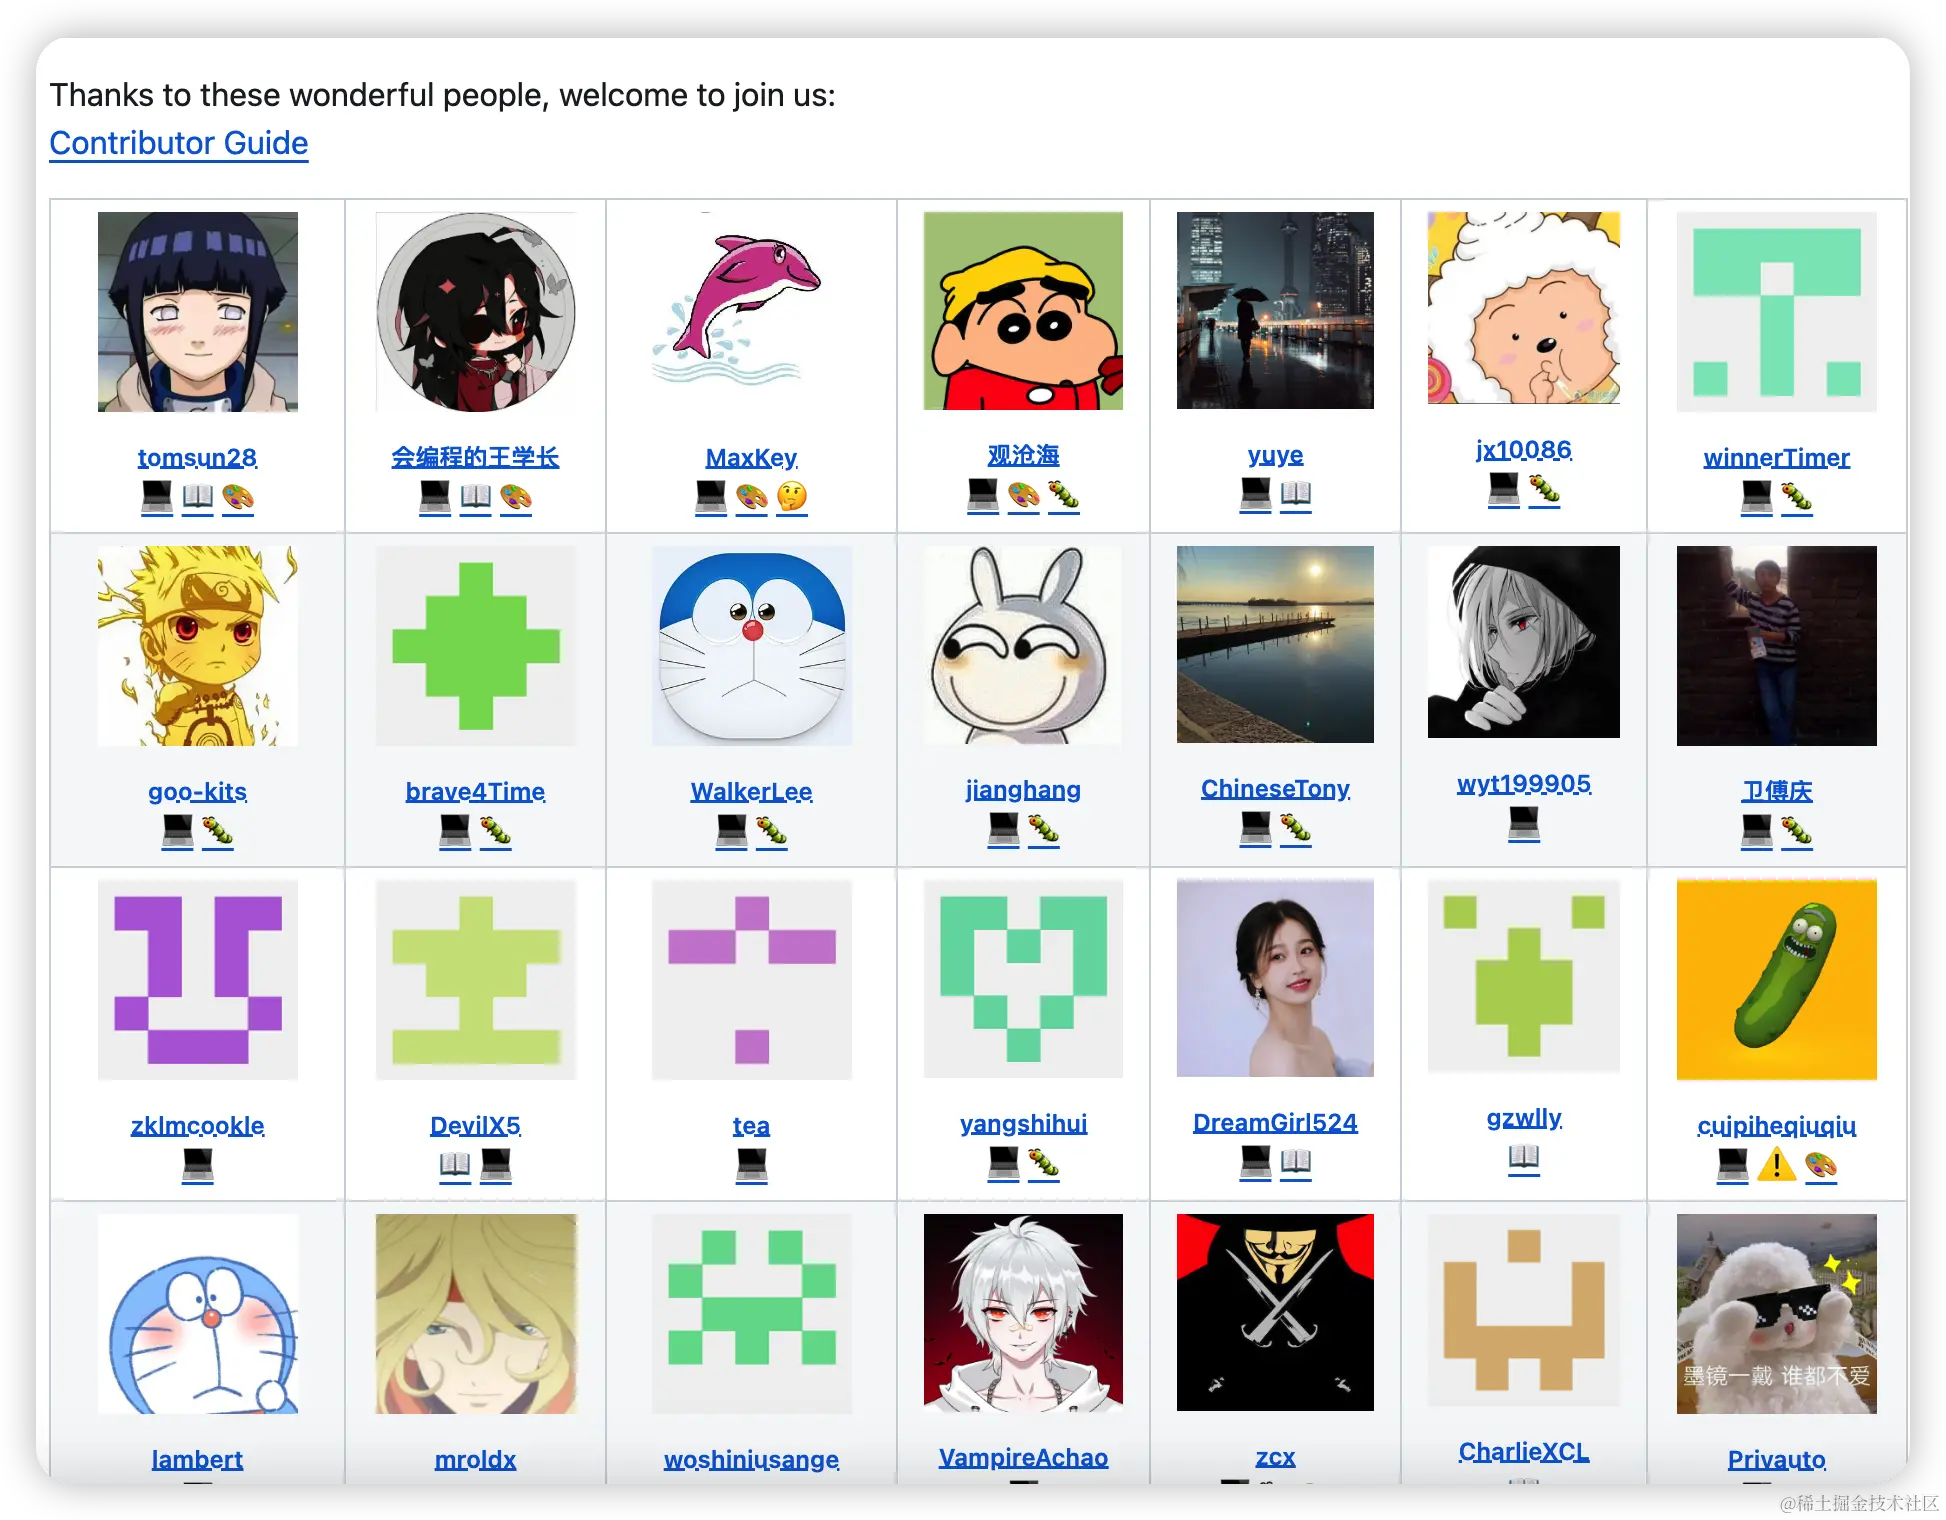The image size is (1946, 1520).
Task: Open the tomsun28 profile link
Action: [197, 458]
